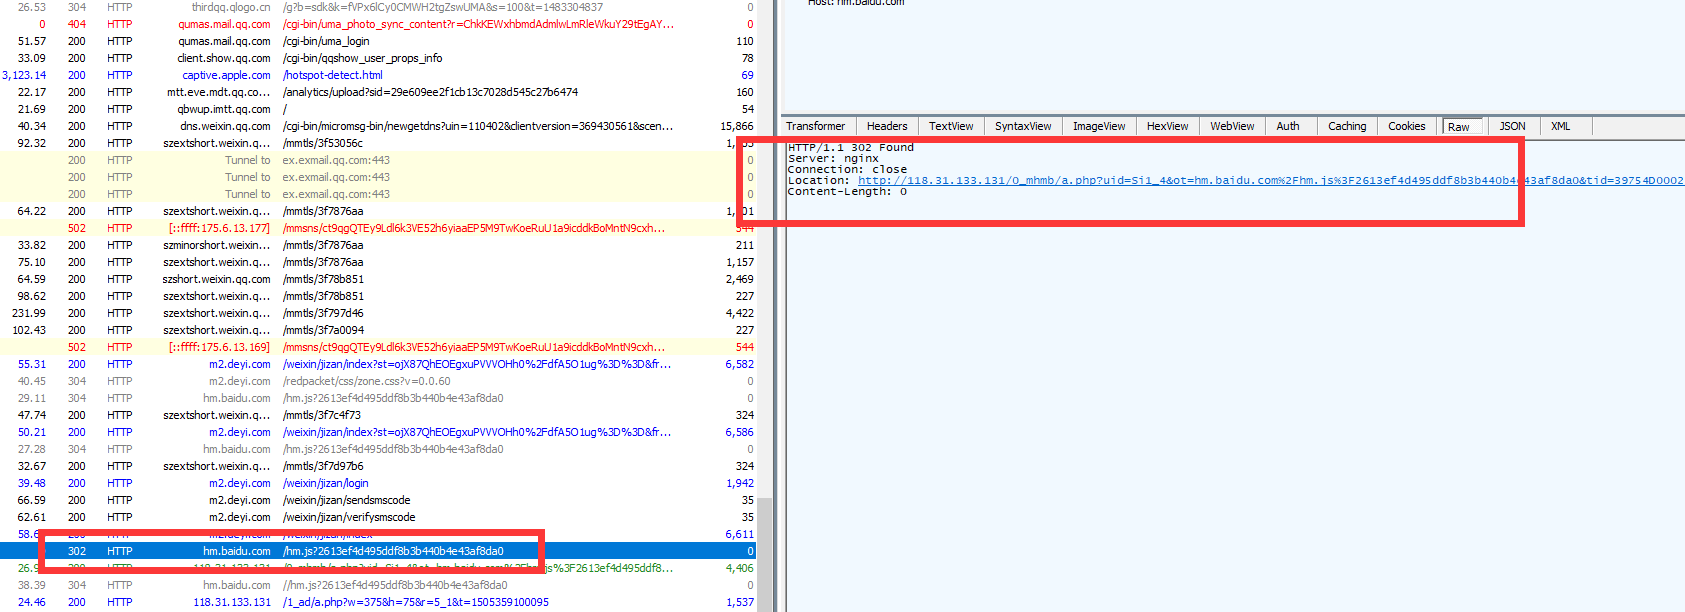Click the 3,123.14 timing value of the captive.apple.com row
Viewport: 1685px width, 612px height.
point(24,75)
